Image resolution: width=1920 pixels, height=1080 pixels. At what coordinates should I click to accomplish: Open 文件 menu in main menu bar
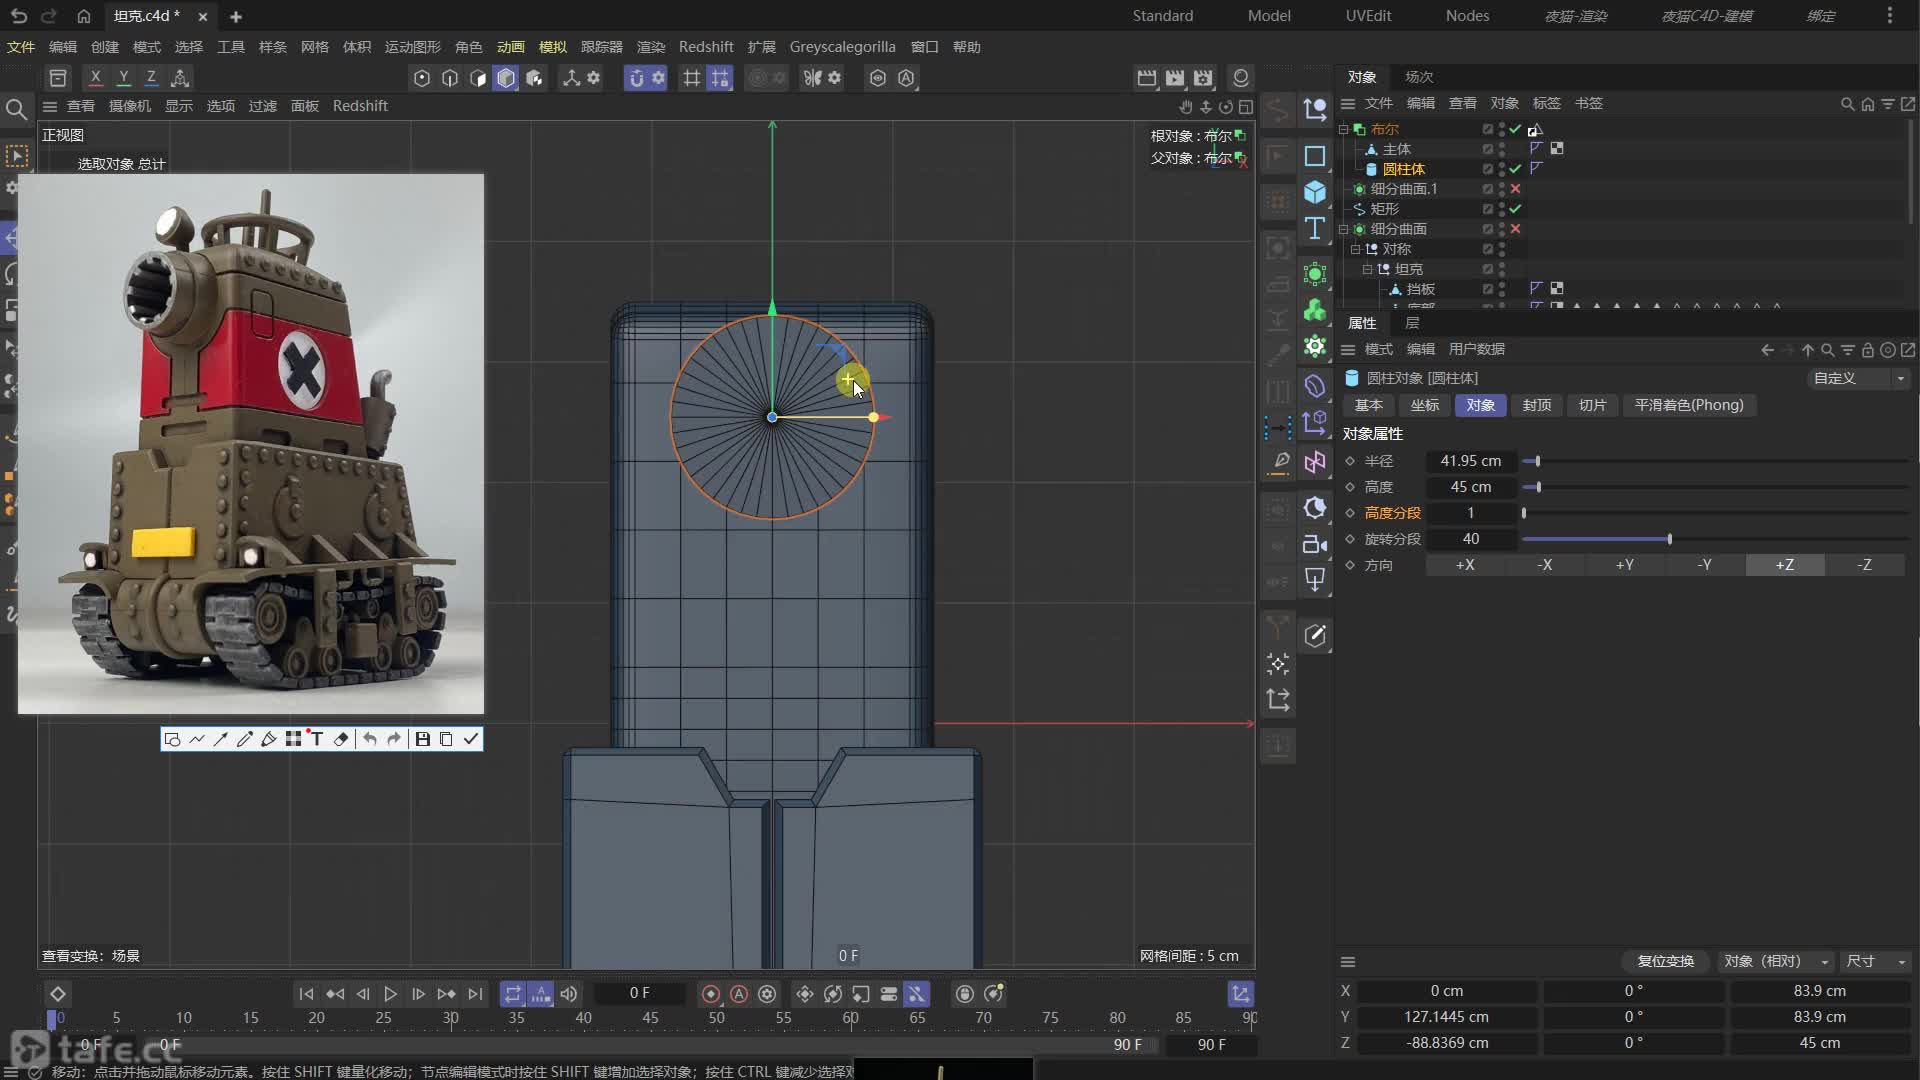(x=21, y=47)
